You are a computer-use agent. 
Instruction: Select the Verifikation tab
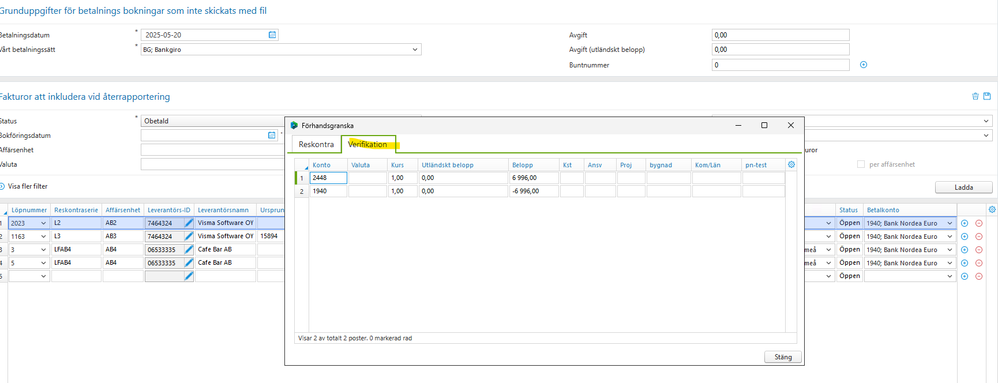[368, 144]
